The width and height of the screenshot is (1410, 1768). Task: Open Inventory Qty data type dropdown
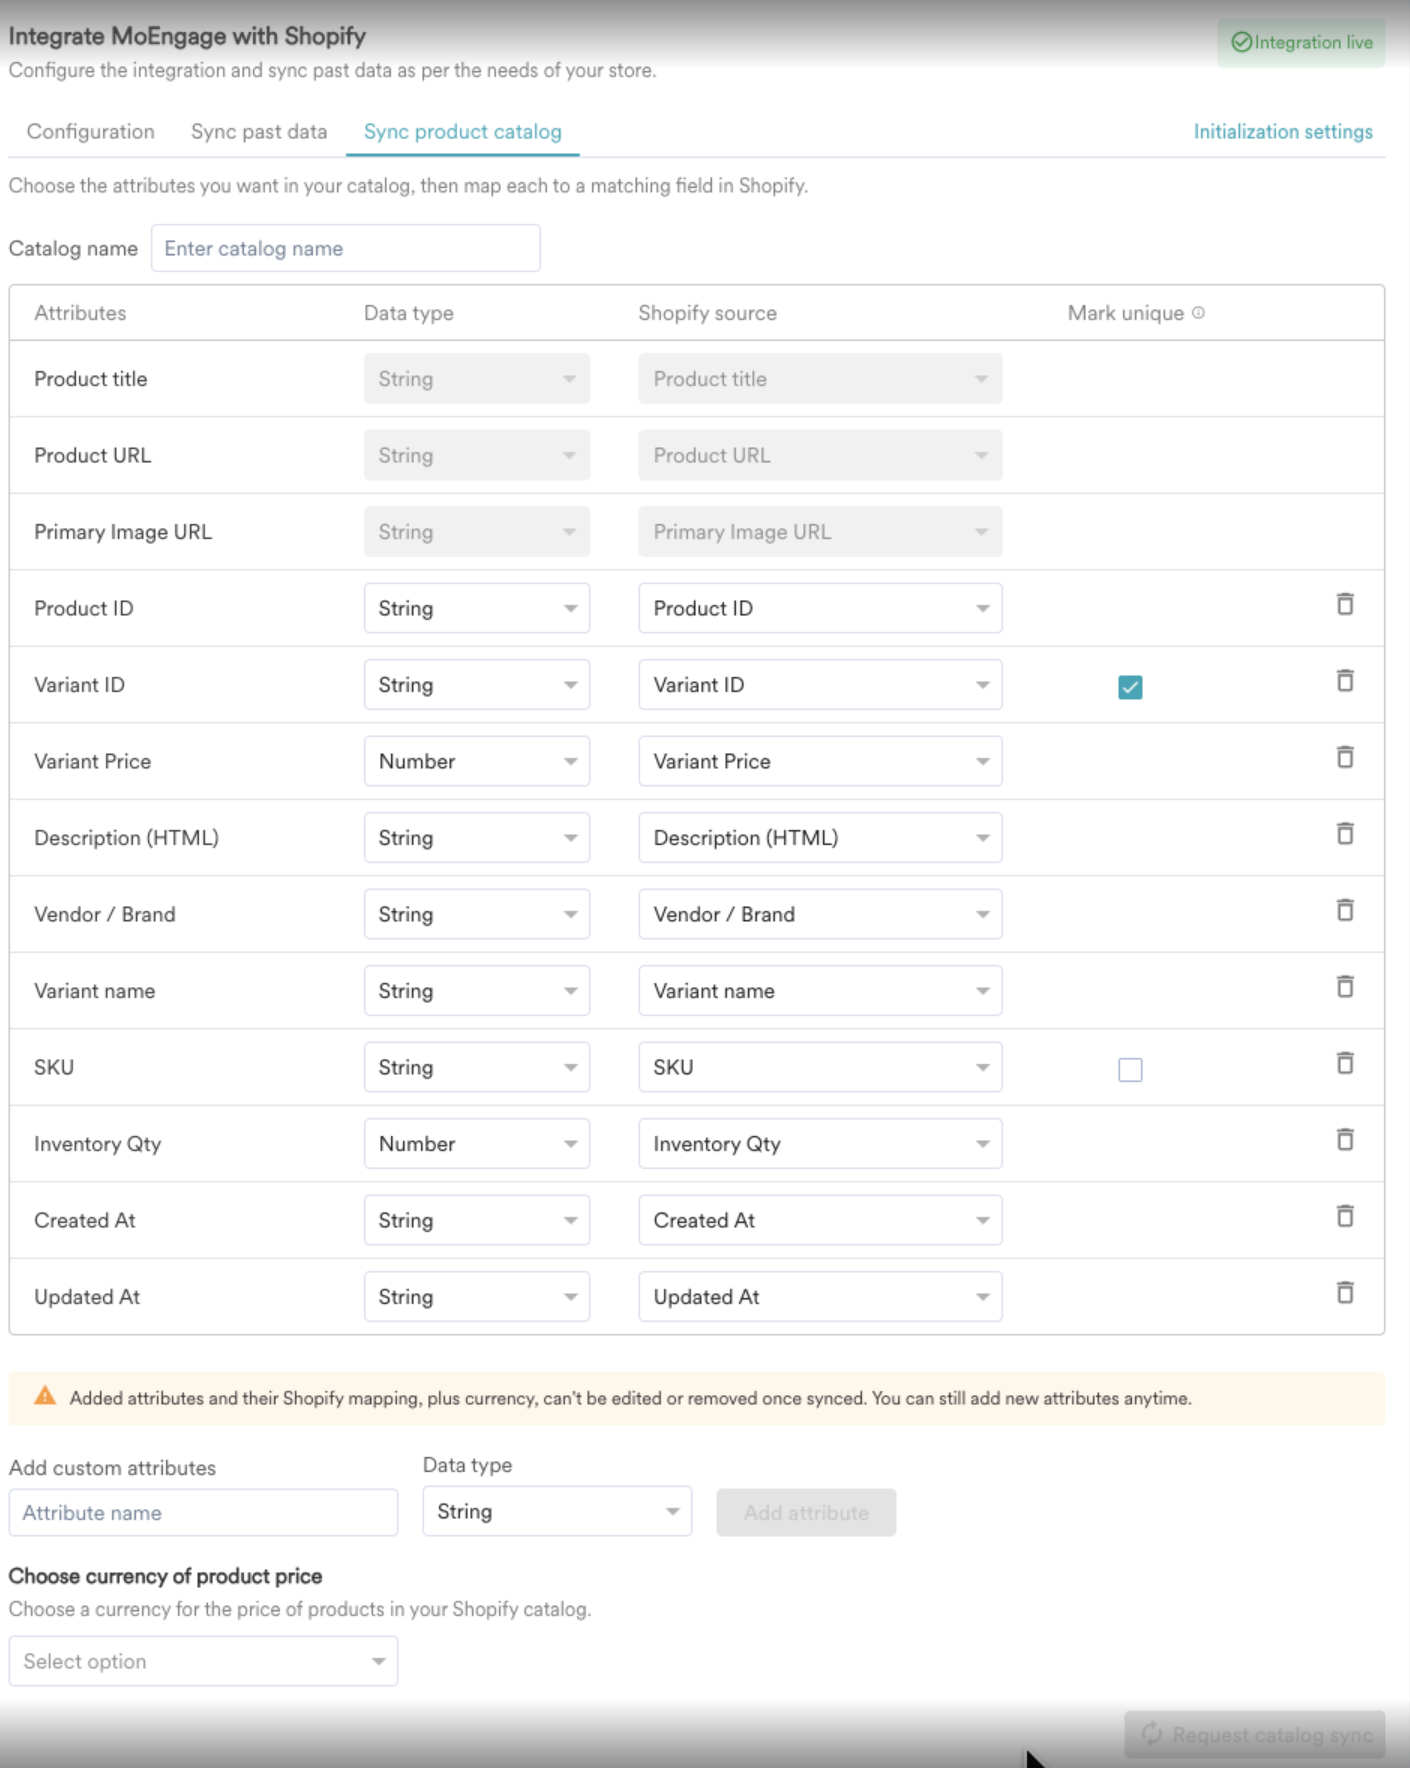[x=477, y=1144]
